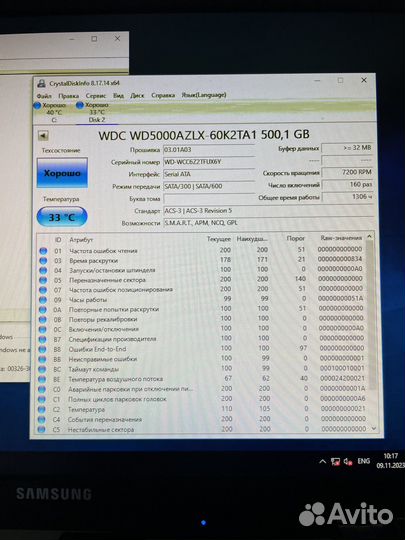The height and width of the screenshot is (540, 405).
Task: Click status icon for attribute 07 Частота ошибок позиционирования
Action: coord(43,290)
